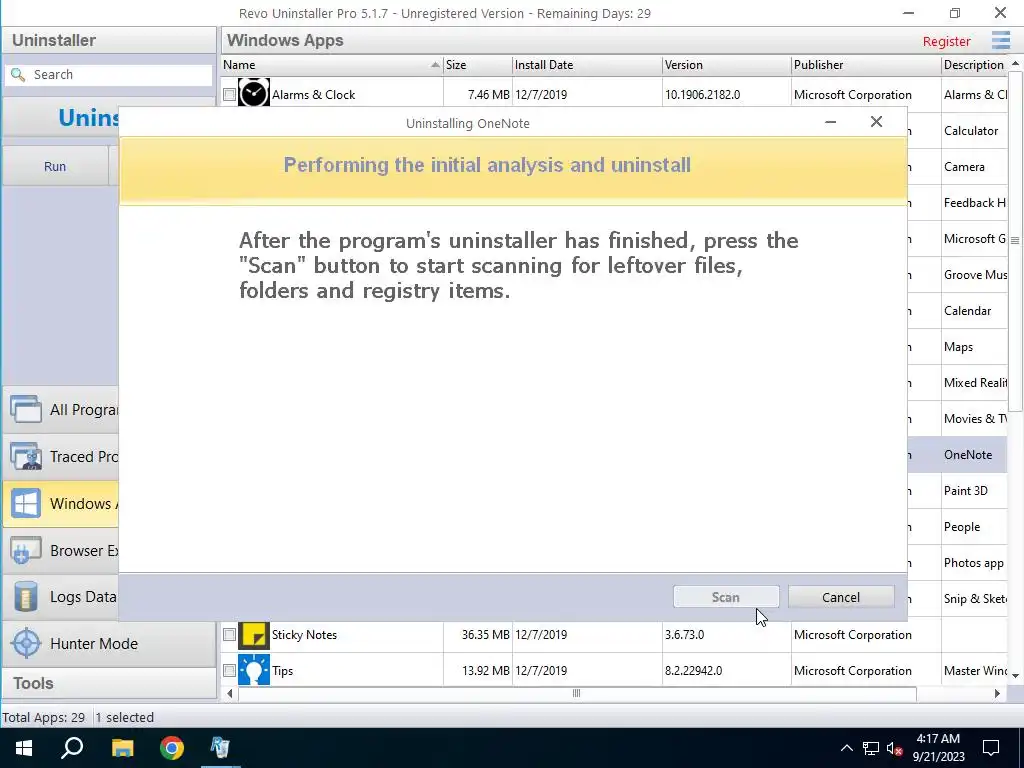The height and width of the screenshot is (768, 1024).
Task: Launch Google Chrome from the taskbar
Action: point(172,748)
